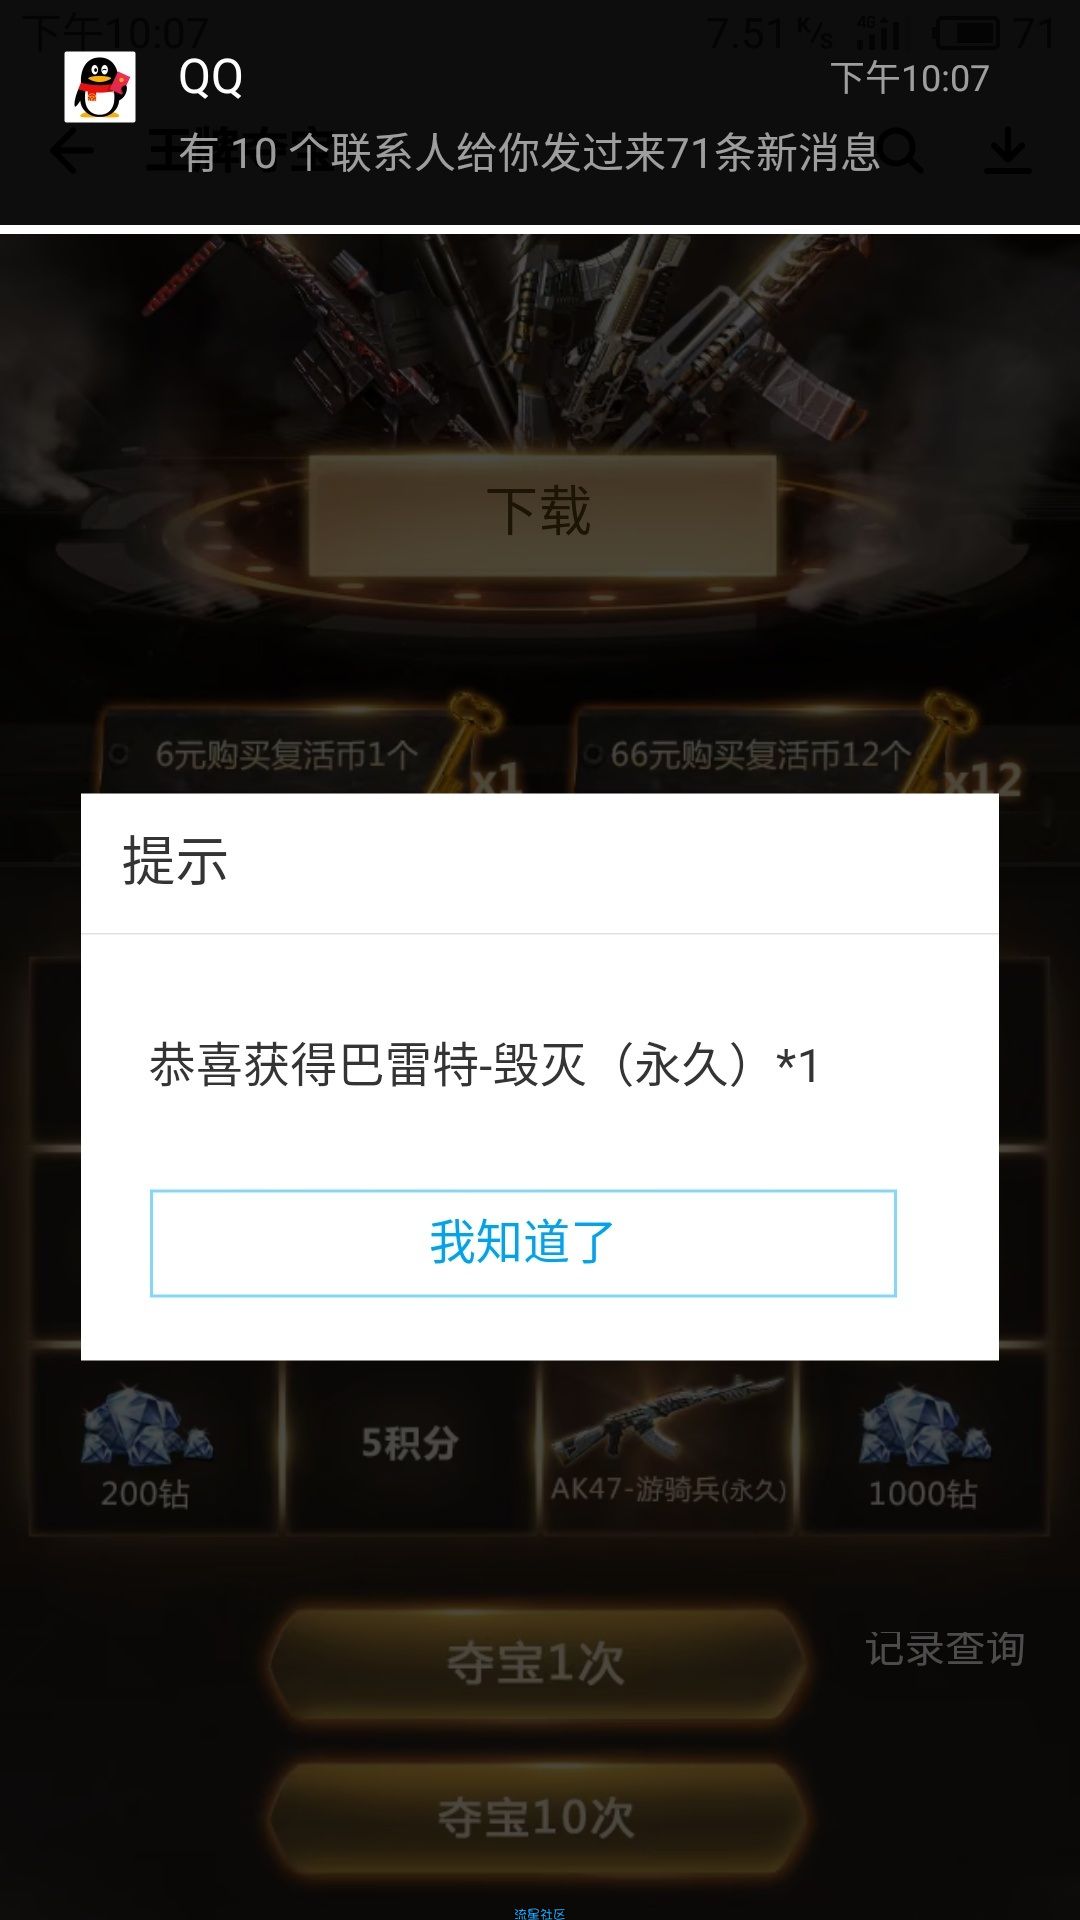1080x1920 pixels.
Task: Open QQ new messages notification text
Action: (529, 153)
